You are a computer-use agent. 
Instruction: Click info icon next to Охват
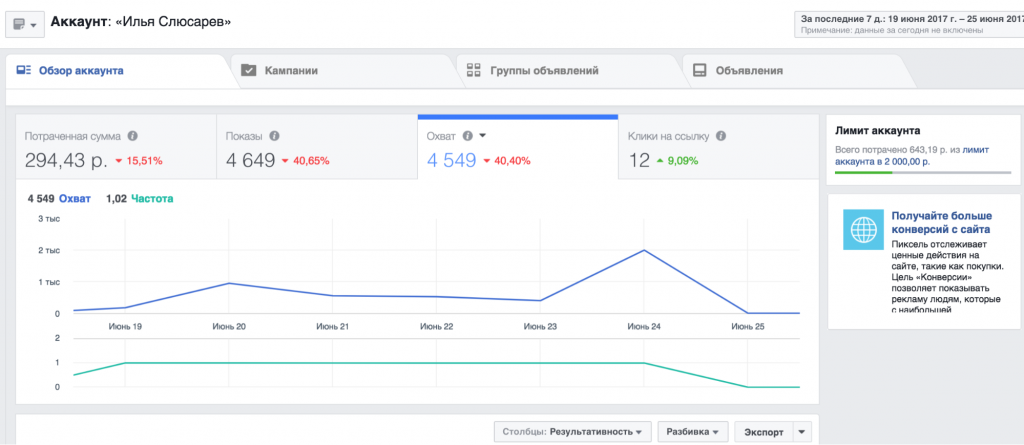(467, 136)
